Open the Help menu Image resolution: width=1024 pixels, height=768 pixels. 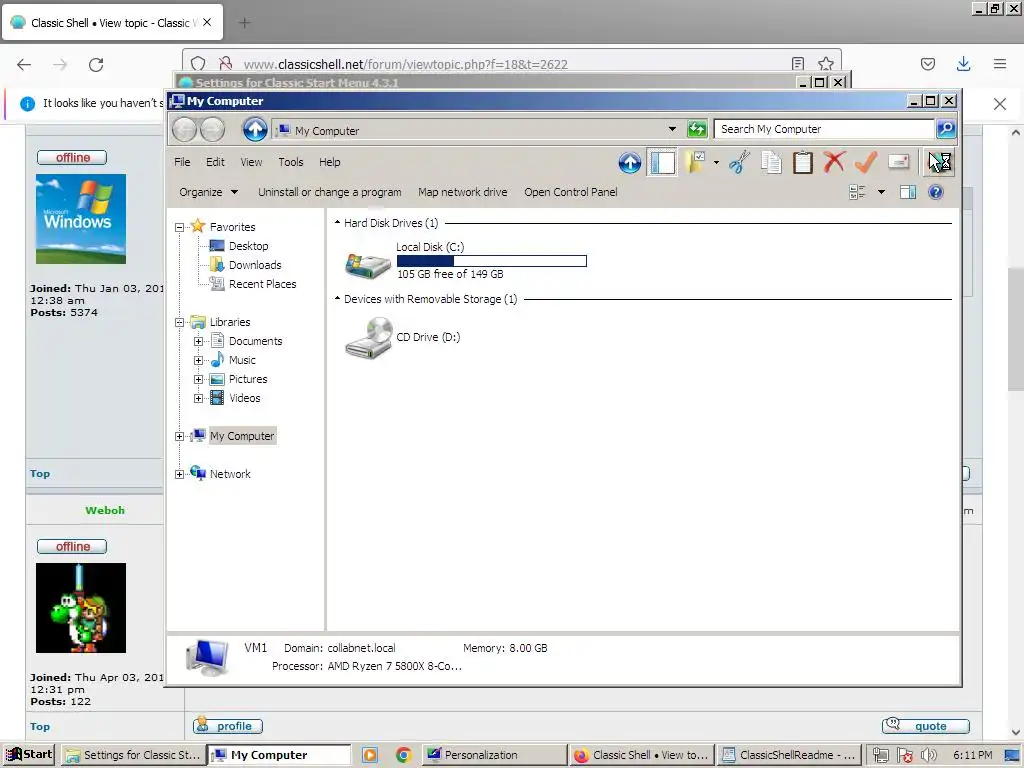pos(329,162)
